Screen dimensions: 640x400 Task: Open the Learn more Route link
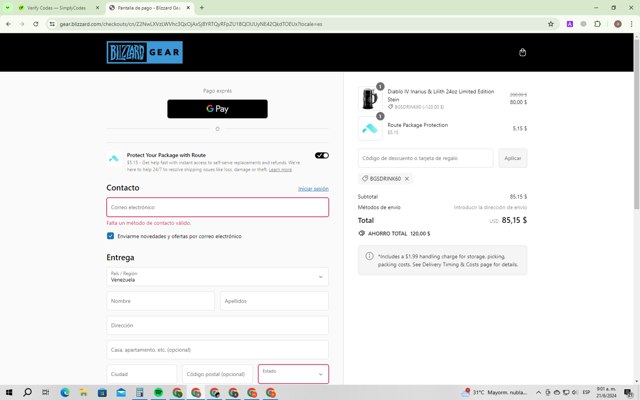[280, 169]
